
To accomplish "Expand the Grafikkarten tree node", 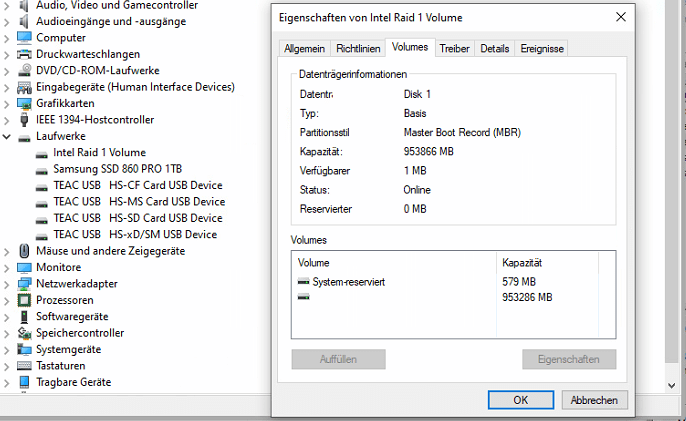I will [x=7, y=104].
